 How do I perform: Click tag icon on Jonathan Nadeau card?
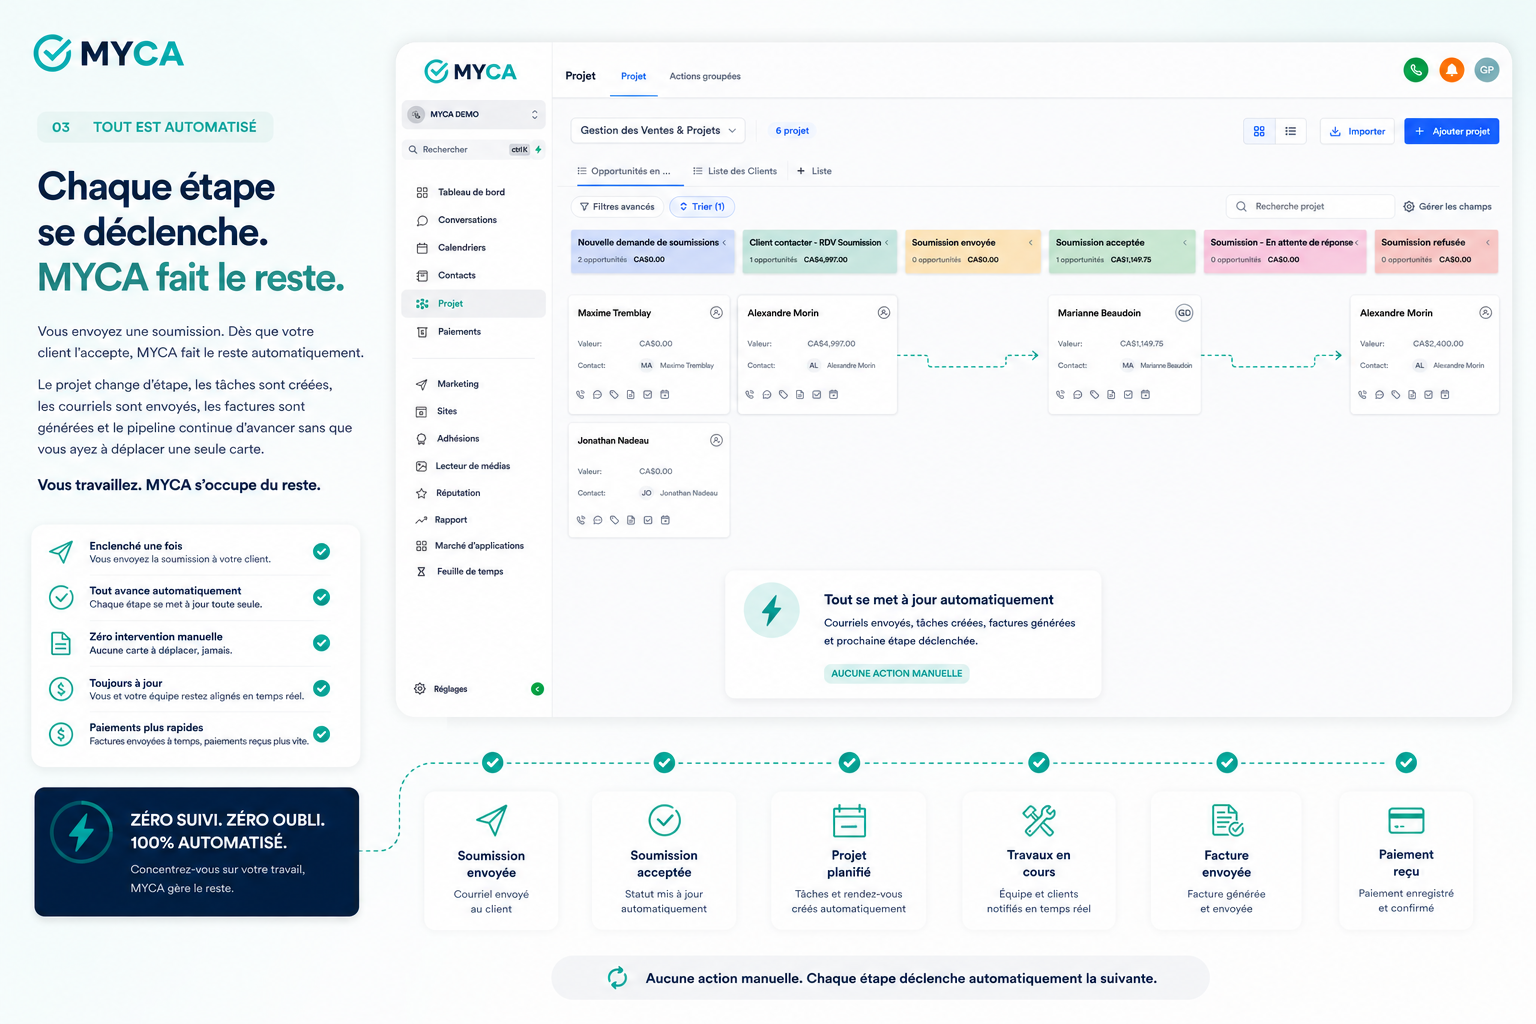(x=614, y=520)
